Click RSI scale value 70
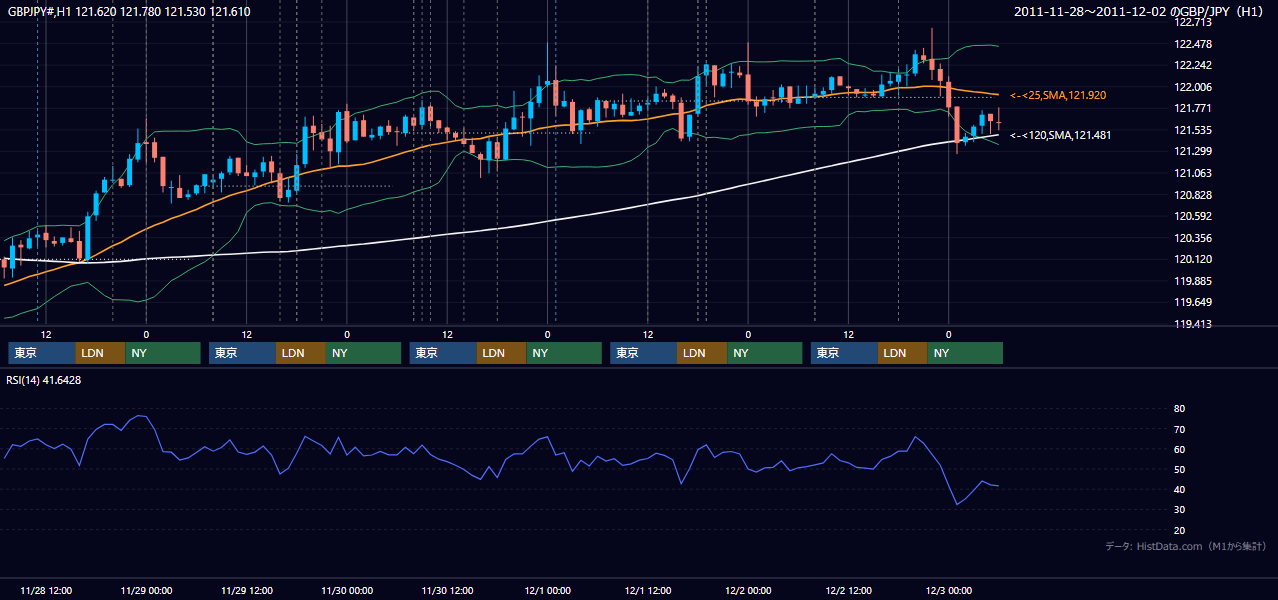The image size is (1278, 600). [x=1179, y=429]
